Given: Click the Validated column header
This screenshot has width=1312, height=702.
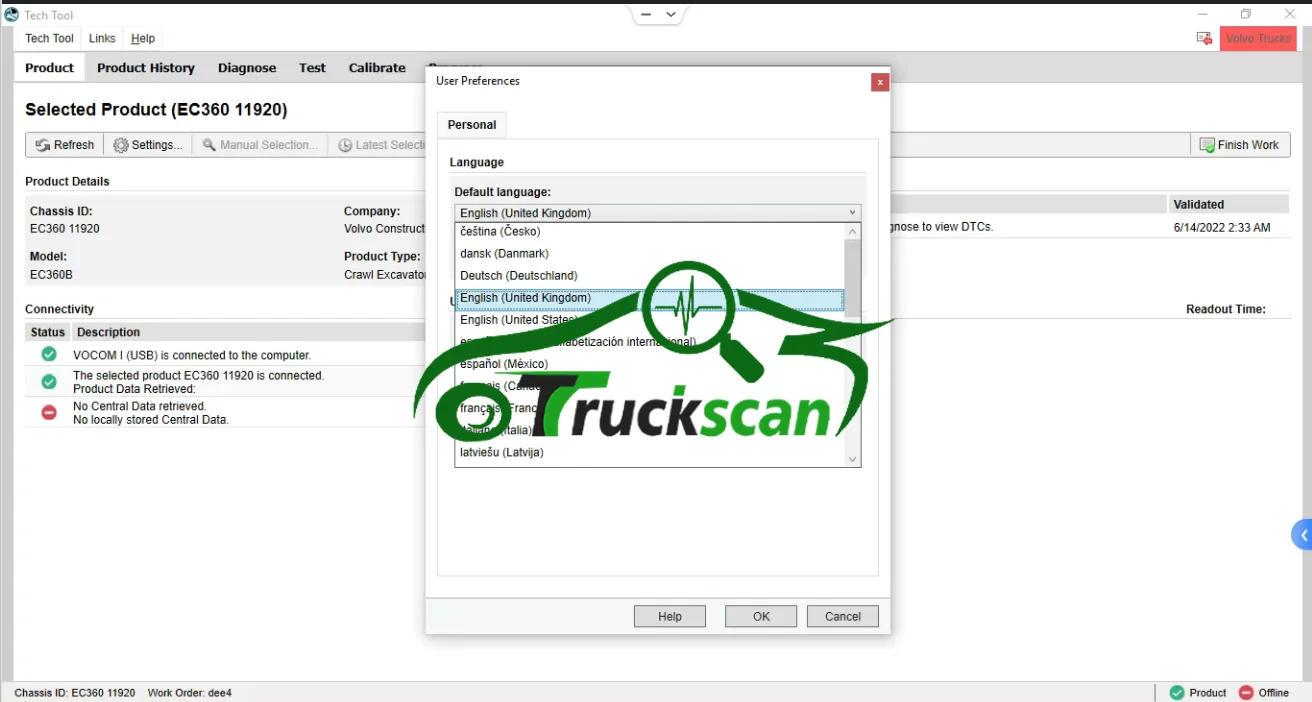Looking at the screenshot, I should pyautogui.click(x=1228, y=204).
